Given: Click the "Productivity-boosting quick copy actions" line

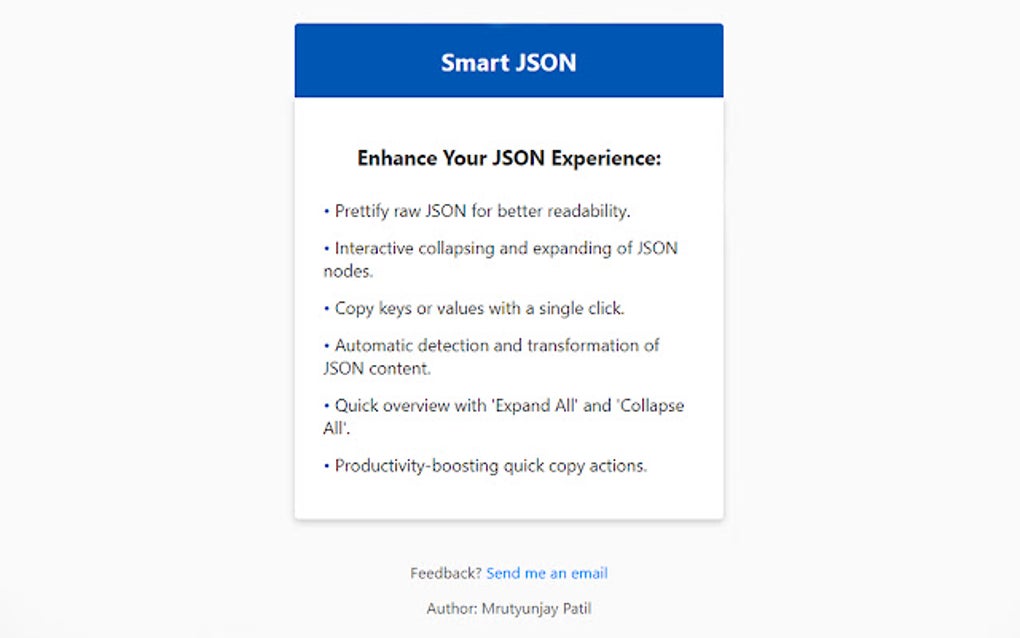Looking at the screenshot, I should [491, 465].
